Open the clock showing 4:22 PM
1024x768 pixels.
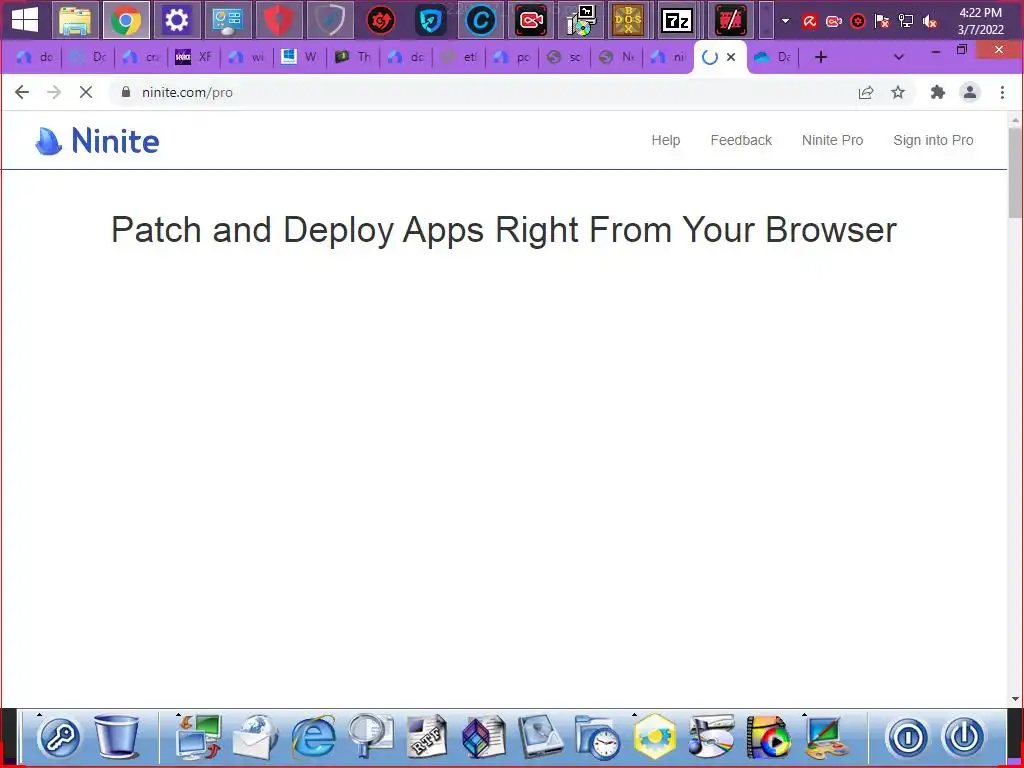[980, 21]
